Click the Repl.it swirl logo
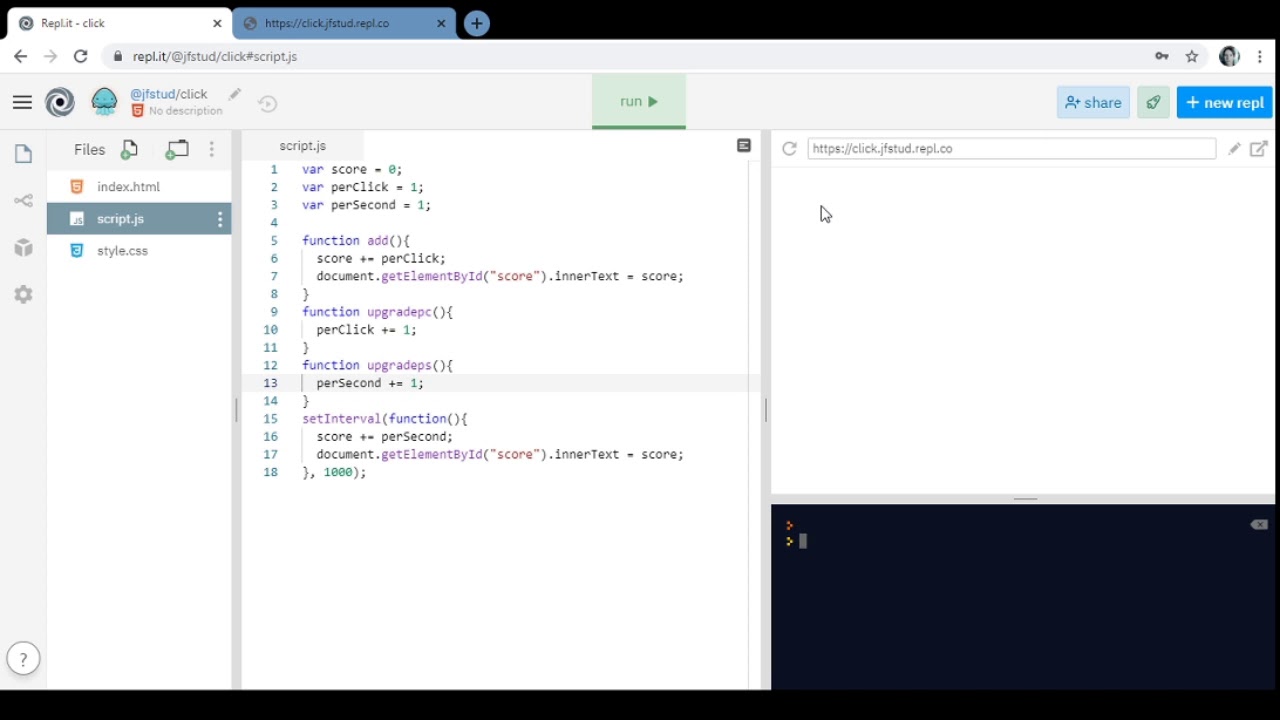Viewport: 1280px width, 720px height. coord(60,102)
